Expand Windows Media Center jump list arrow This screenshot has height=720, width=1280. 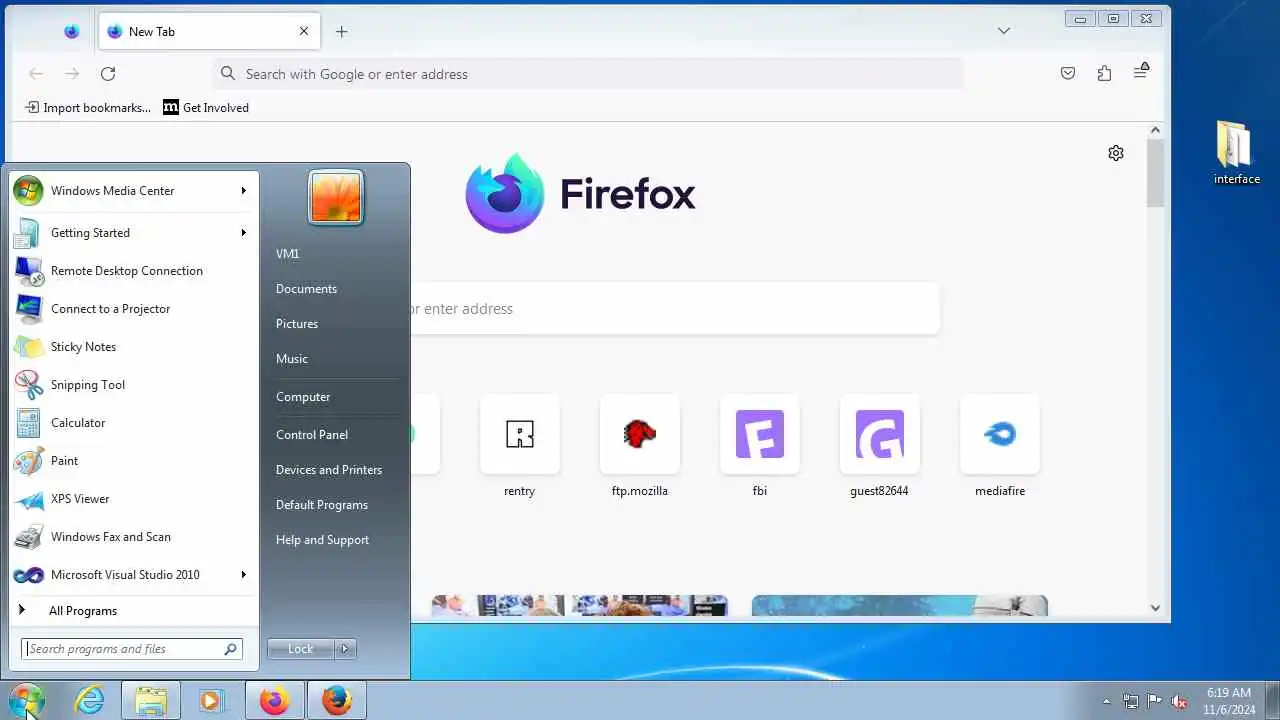point(243,191)
